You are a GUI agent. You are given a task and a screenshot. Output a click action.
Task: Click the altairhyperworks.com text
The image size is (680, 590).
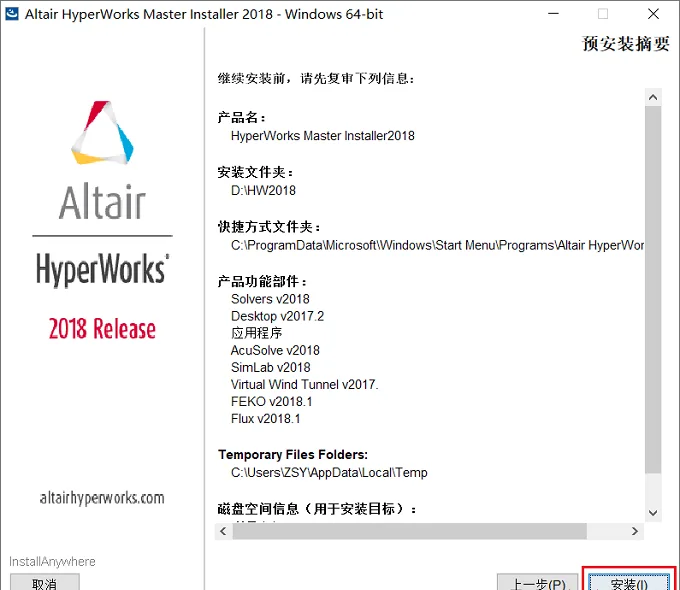click(102, 498)
